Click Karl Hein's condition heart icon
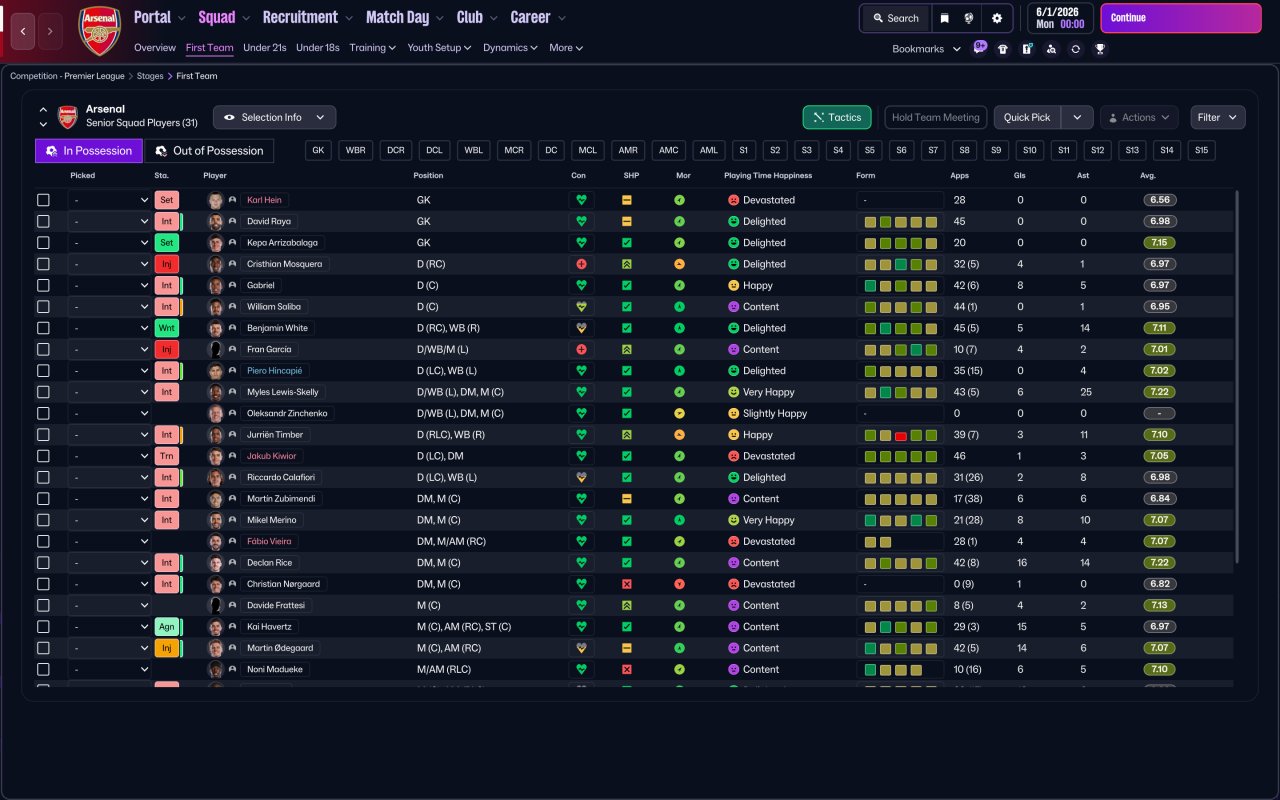The image size is (1280, 800). coord(581,200)
